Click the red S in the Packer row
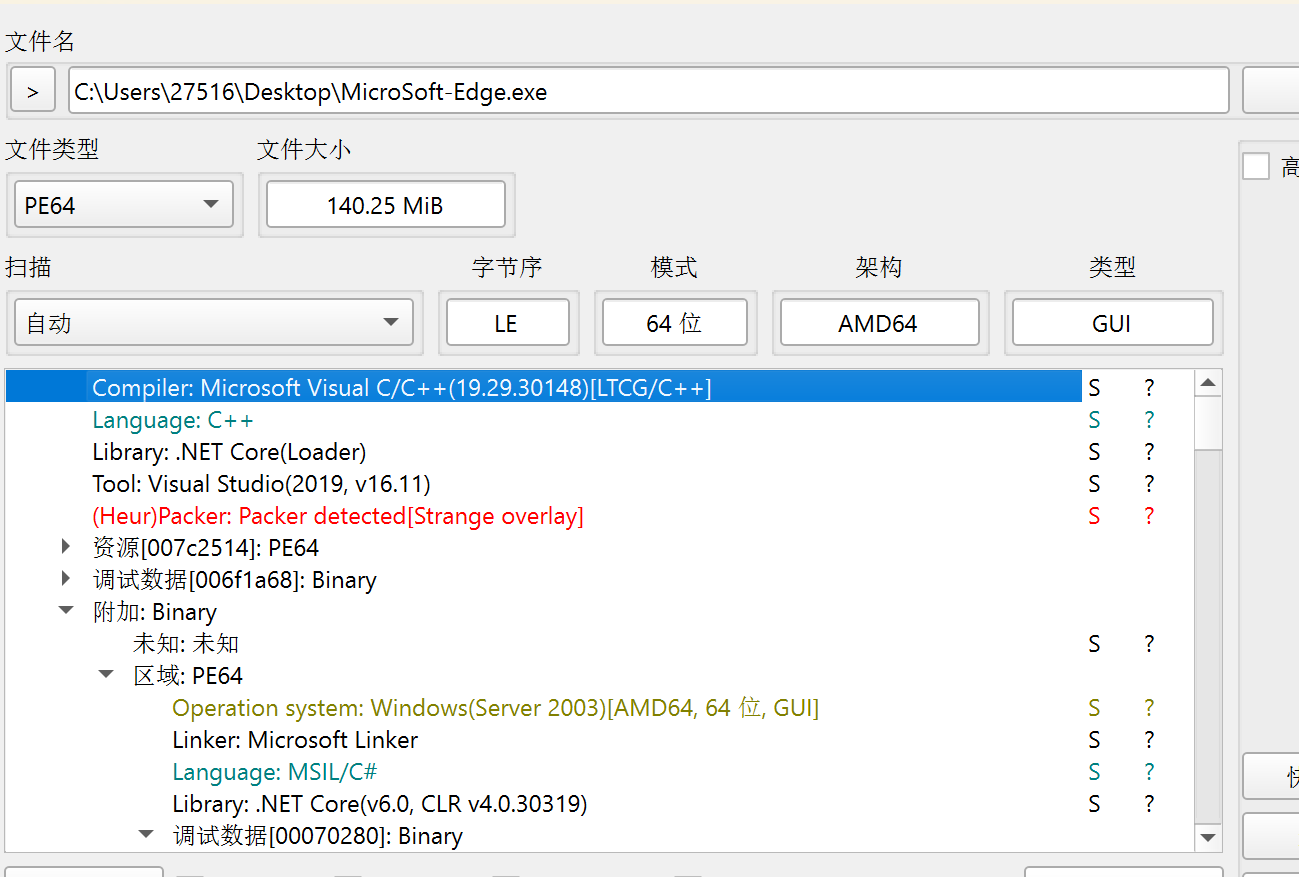1299x877 pixels. coord(1094,516)
